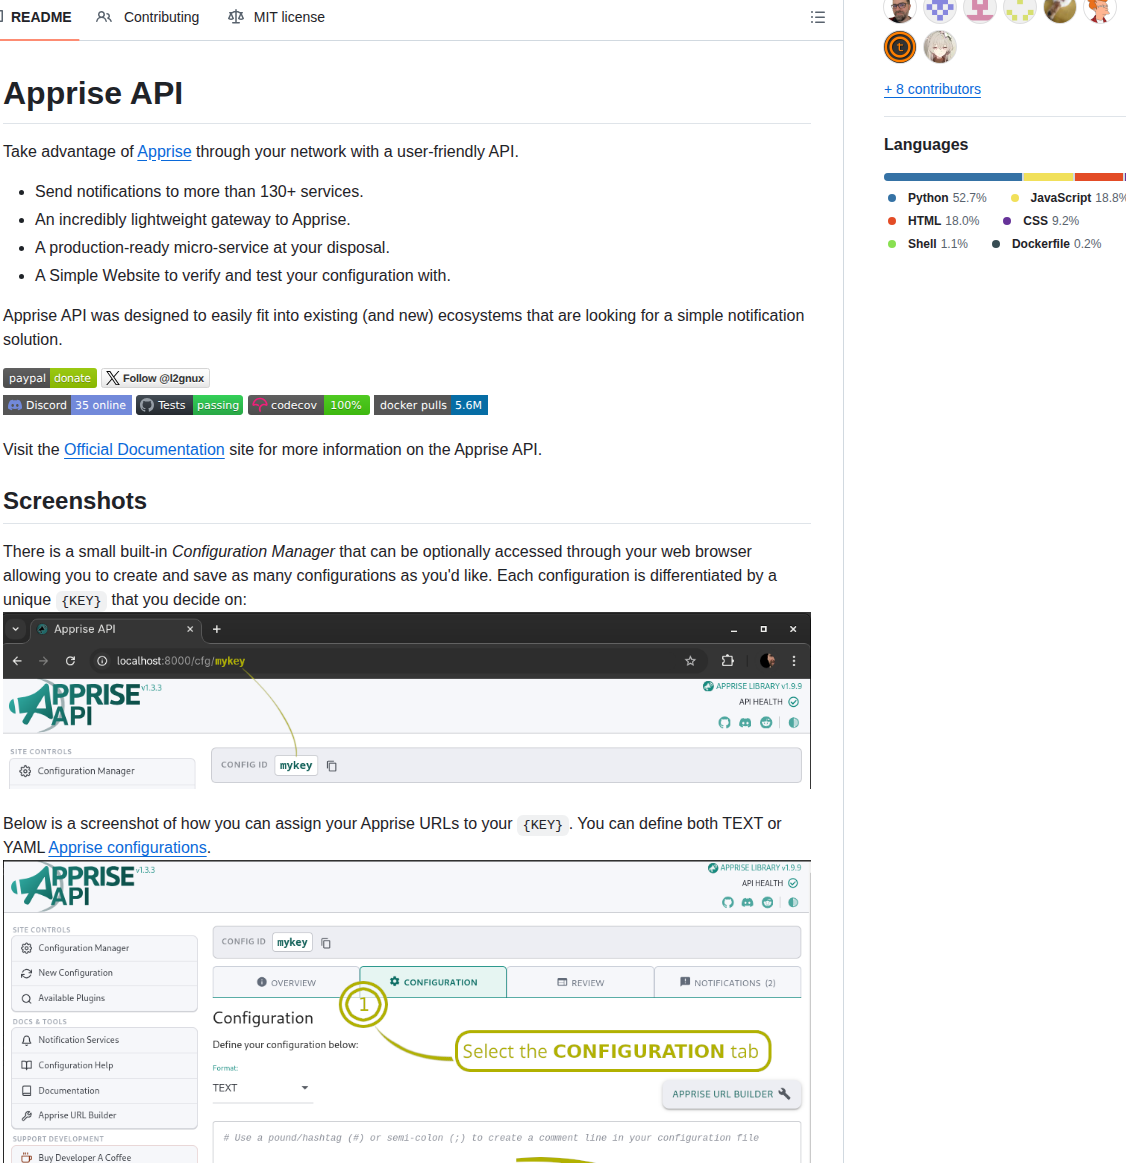Screen dimensions: 1126x1163
Task: Open the Official Documentation link
Action: pos(144,449)
